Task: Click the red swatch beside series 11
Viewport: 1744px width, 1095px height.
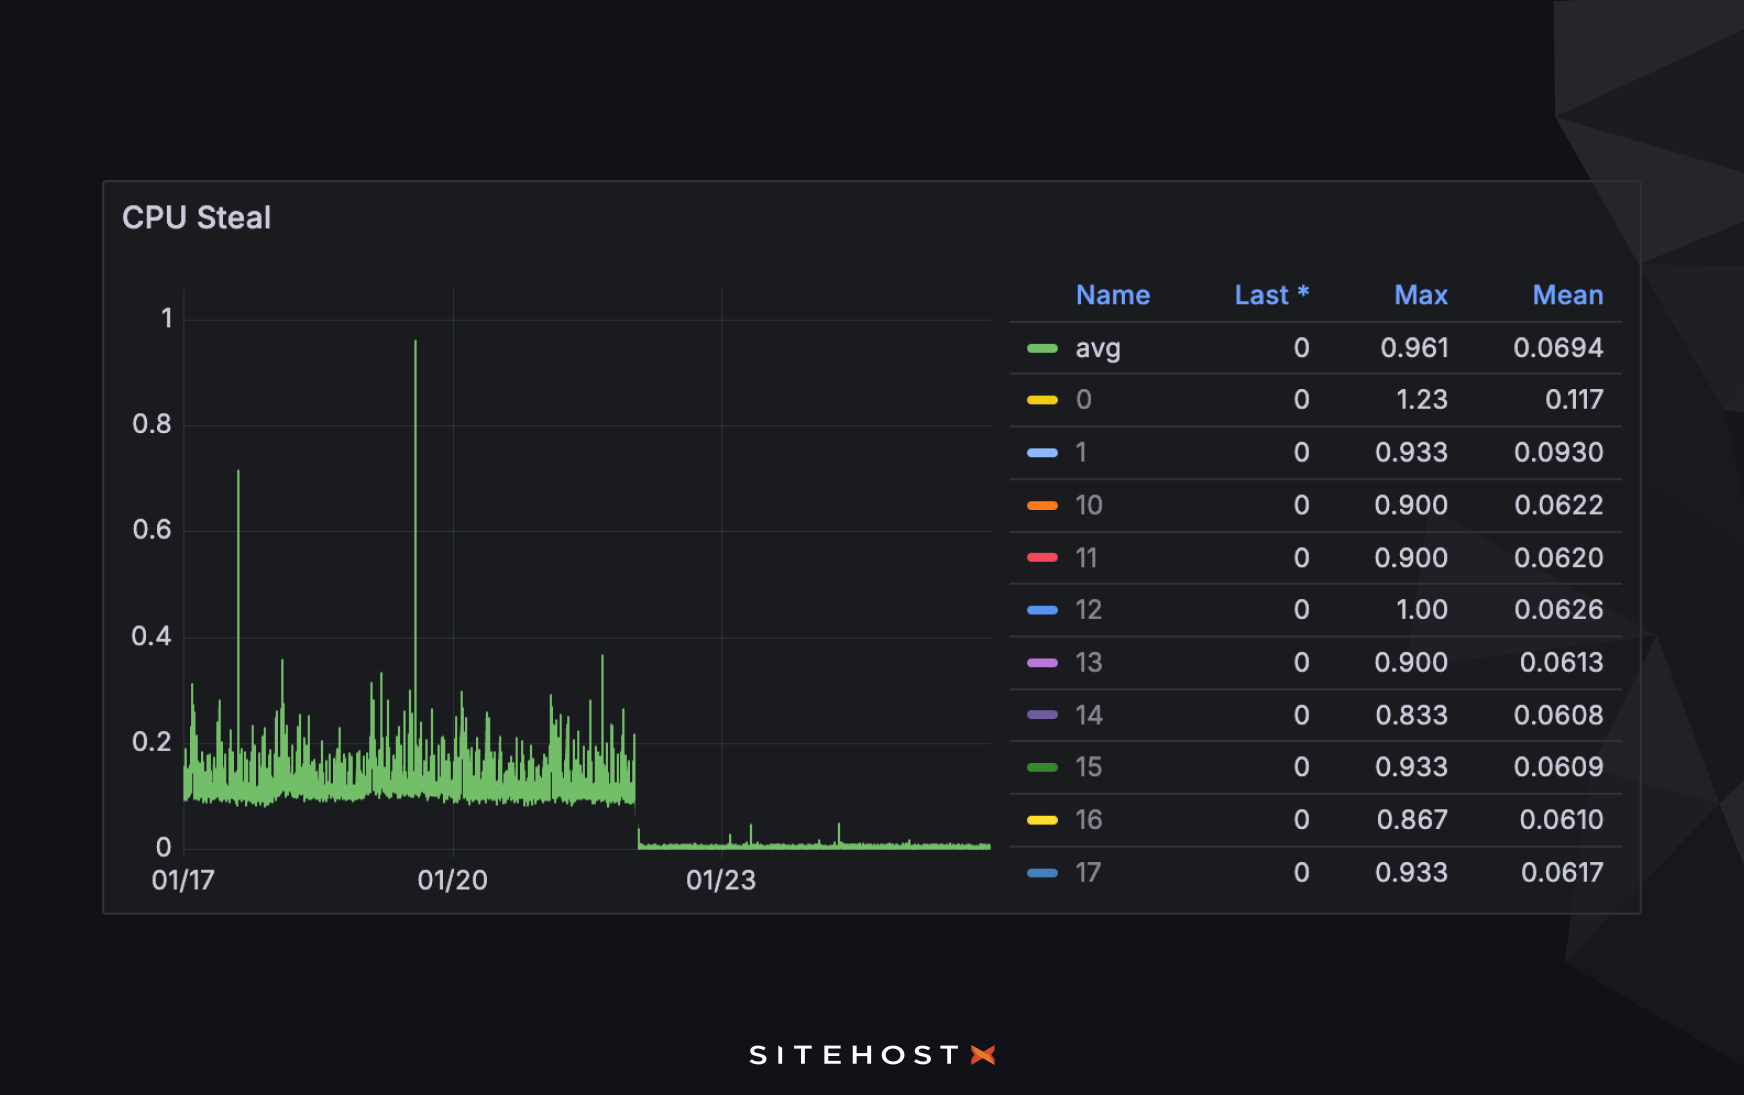Action: coord(1043,558)
